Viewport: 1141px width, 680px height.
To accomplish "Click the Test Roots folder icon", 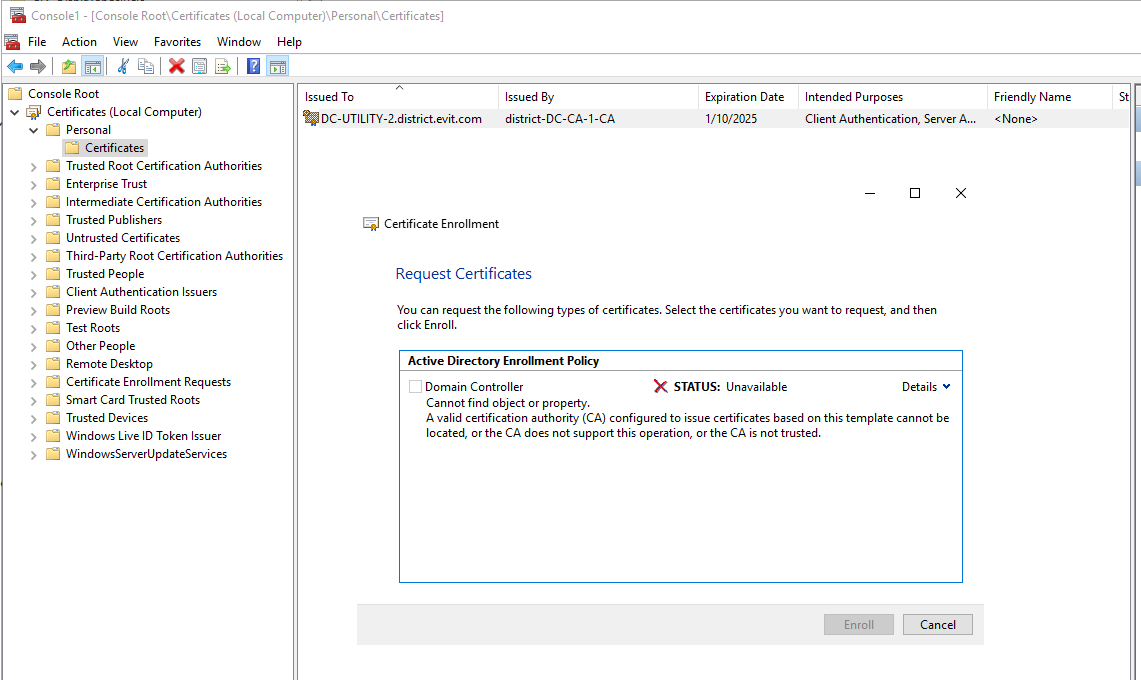I will pyautogui.click(x=53, y=328).
